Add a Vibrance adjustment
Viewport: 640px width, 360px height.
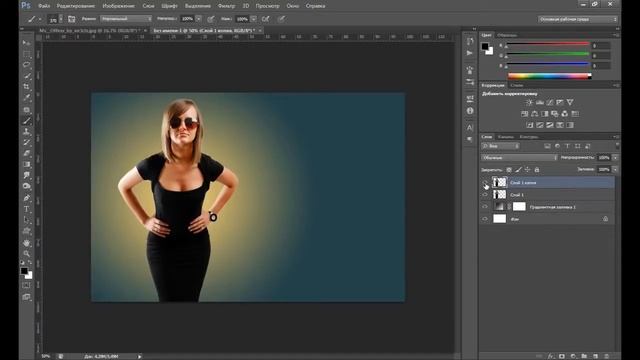pyautogui.click(x=570, y=102)
